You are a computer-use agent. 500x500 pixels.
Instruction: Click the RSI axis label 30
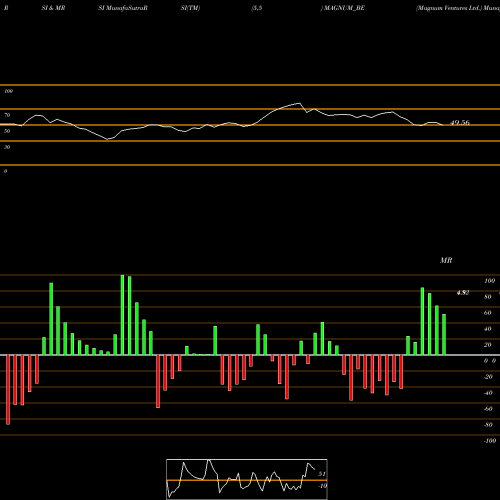pyautogui.click(x=7, y=147)
